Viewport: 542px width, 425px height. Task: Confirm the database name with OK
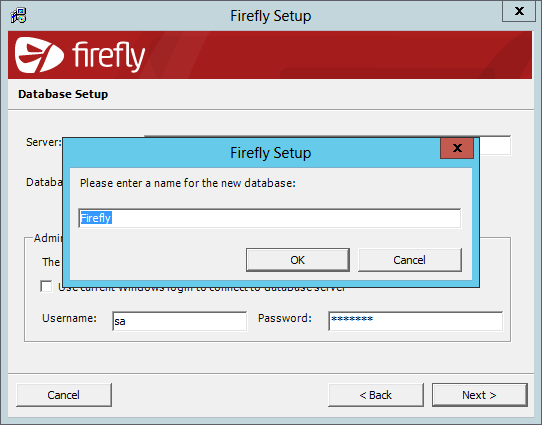coord(298,260)
